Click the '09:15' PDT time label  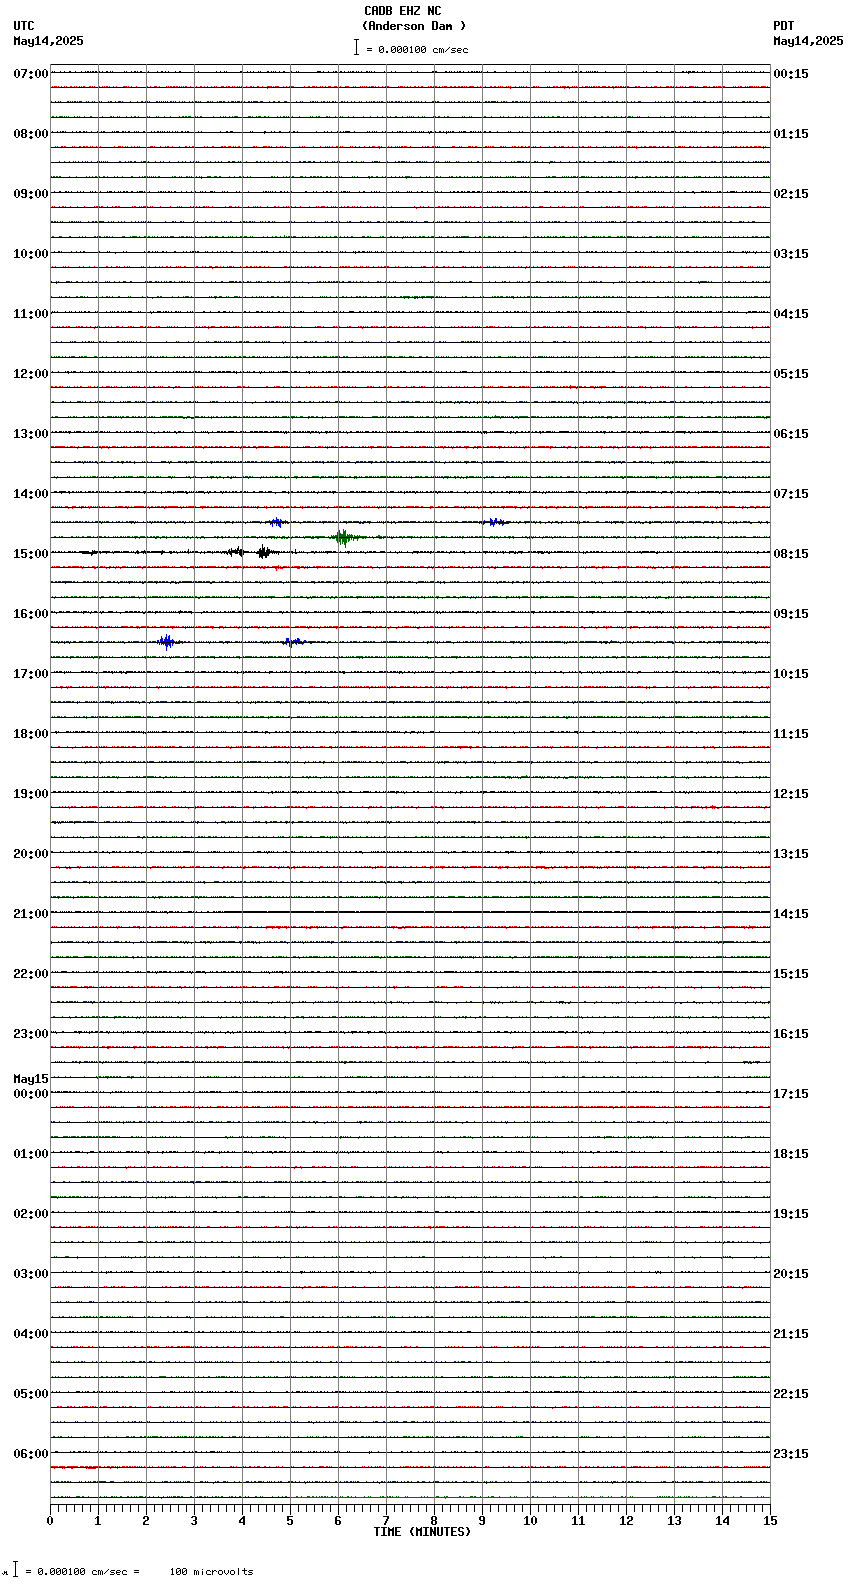[791, 614]
